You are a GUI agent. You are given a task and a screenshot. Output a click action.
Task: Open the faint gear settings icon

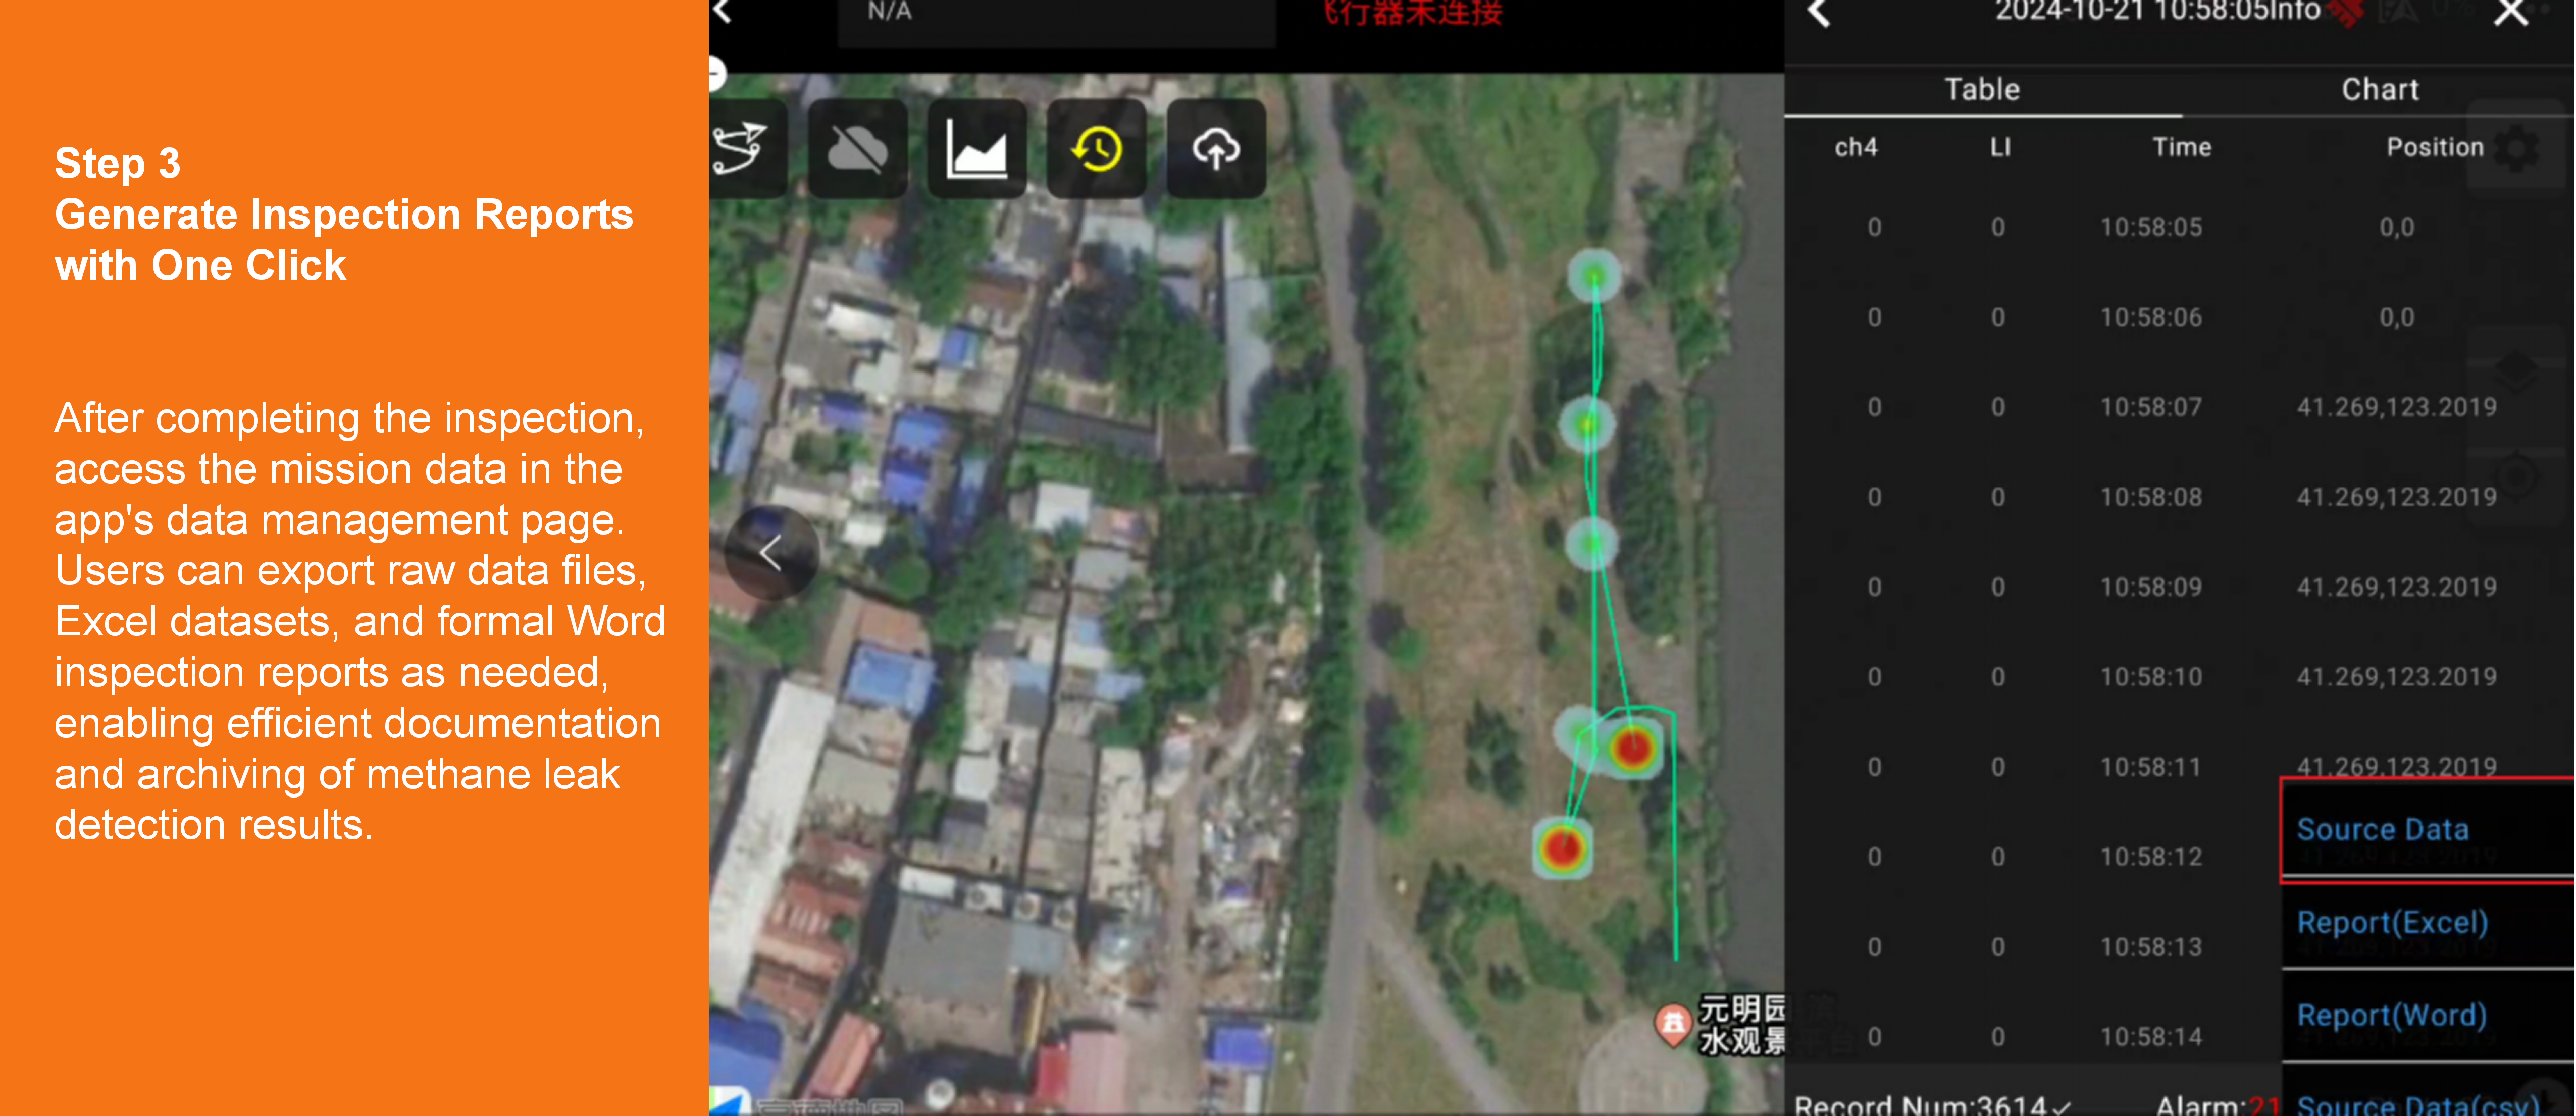point(2516,150)
